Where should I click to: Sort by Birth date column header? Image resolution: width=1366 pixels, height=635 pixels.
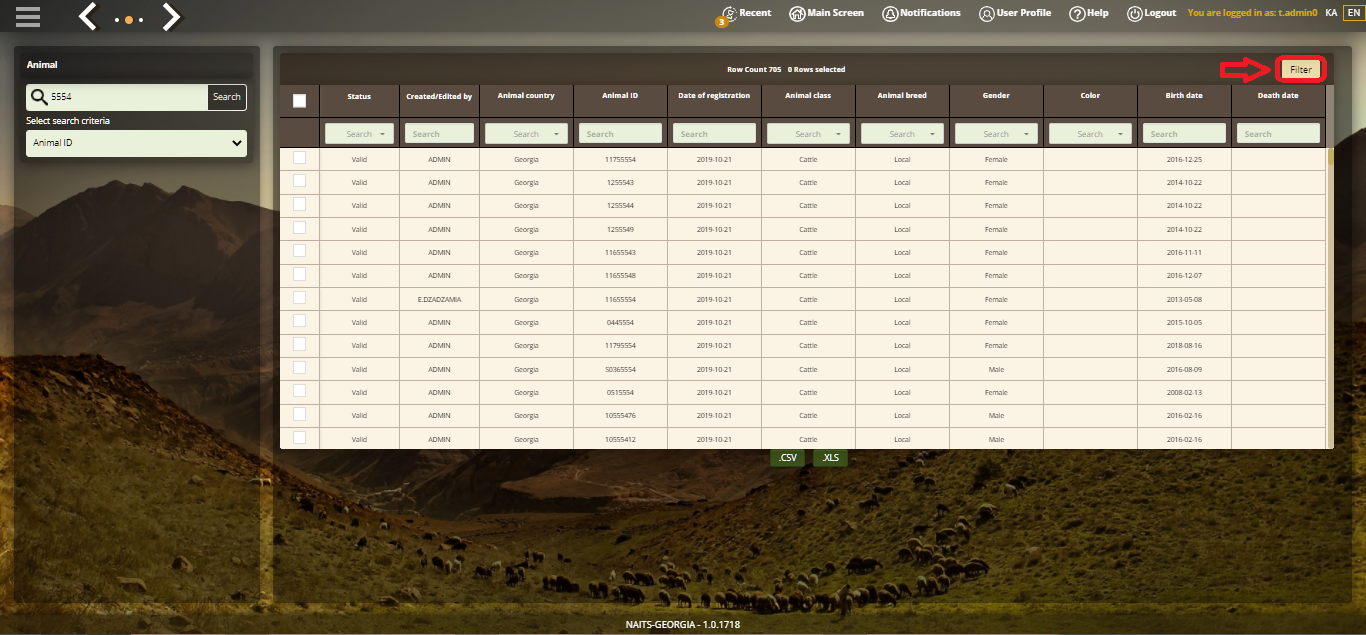1184,96
